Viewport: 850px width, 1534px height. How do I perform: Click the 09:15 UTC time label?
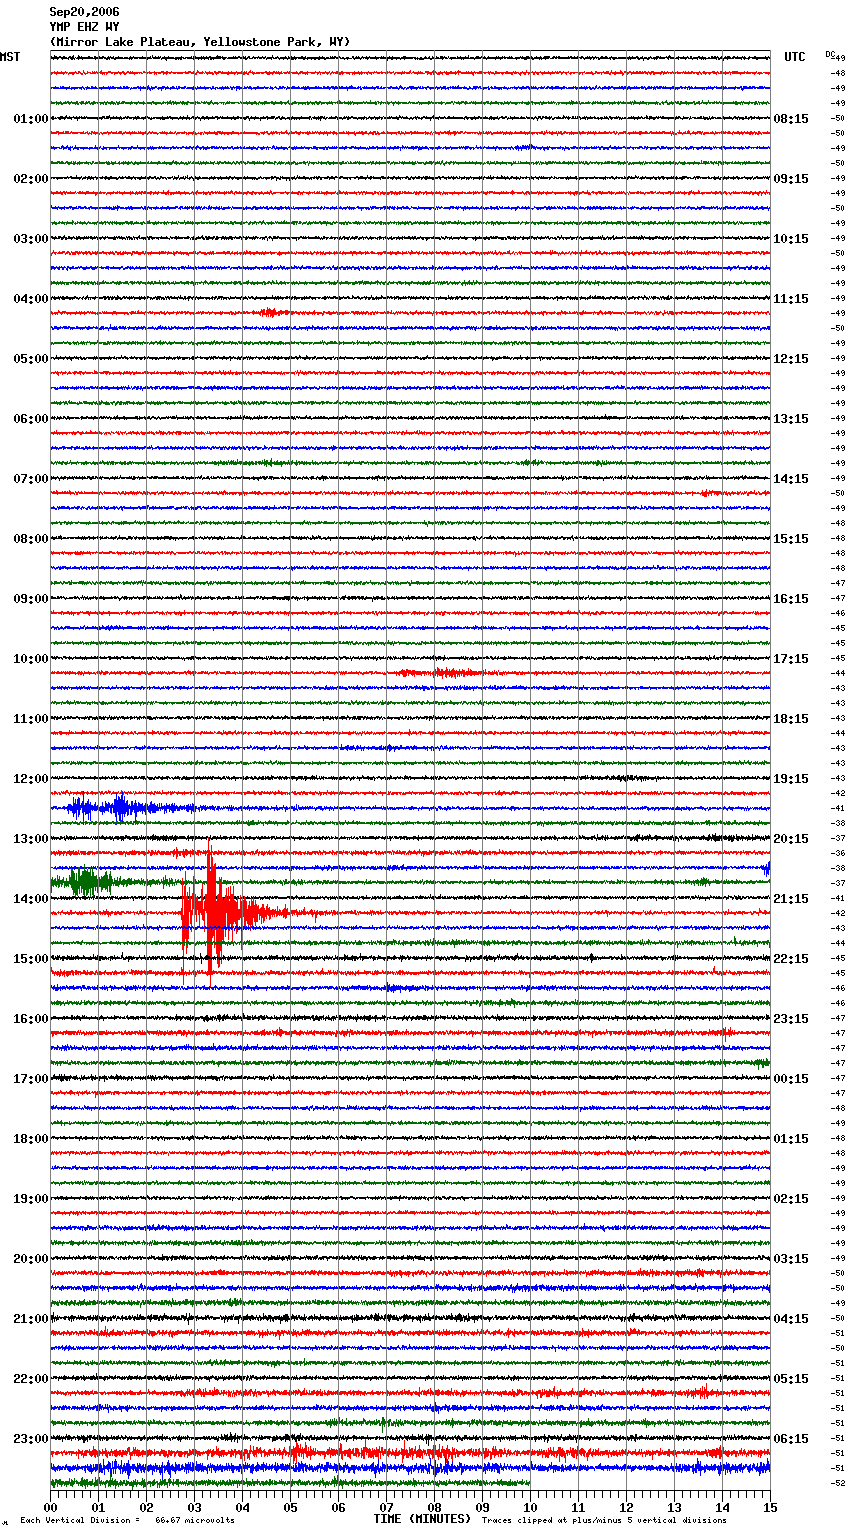point(791,179)
